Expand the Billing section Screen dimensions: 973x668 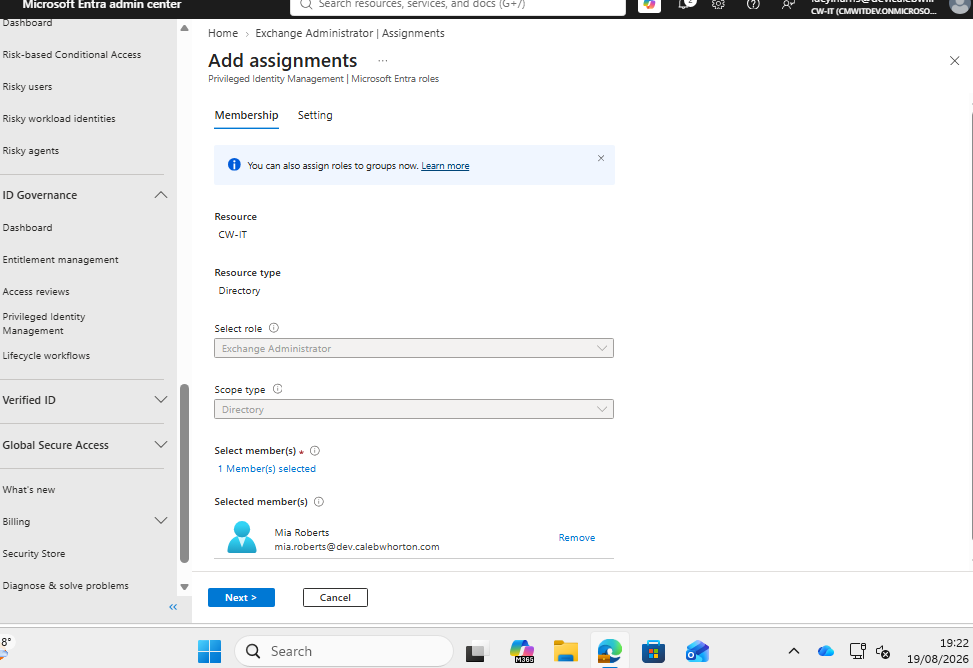161,521
